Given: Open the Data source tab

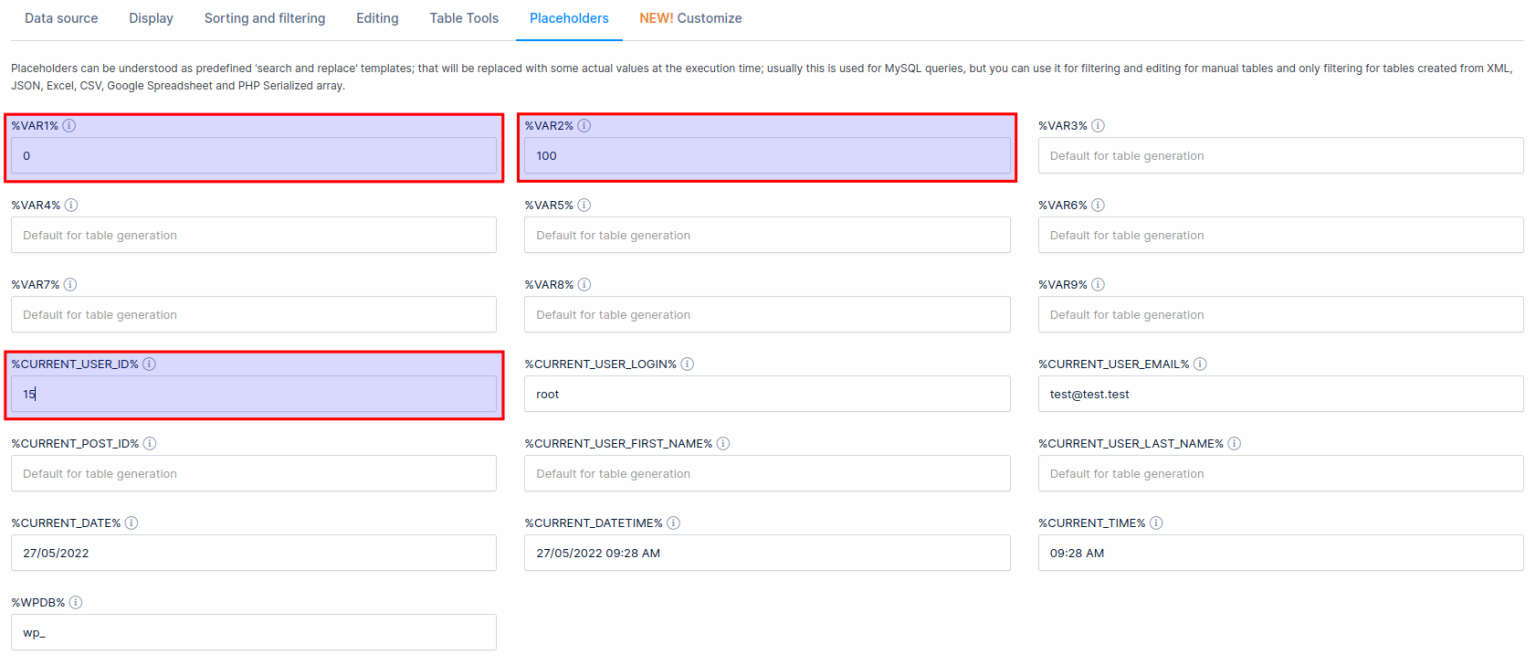Looking at the screenshot, I should [61, 18].
